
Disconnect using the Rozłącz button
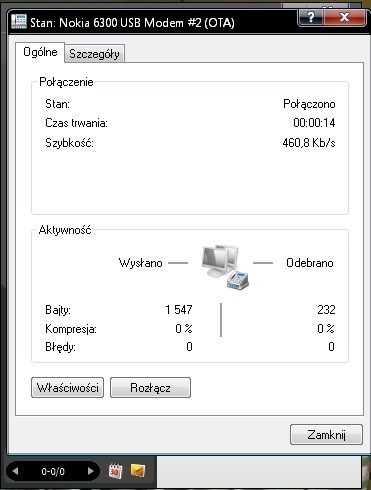150,388
